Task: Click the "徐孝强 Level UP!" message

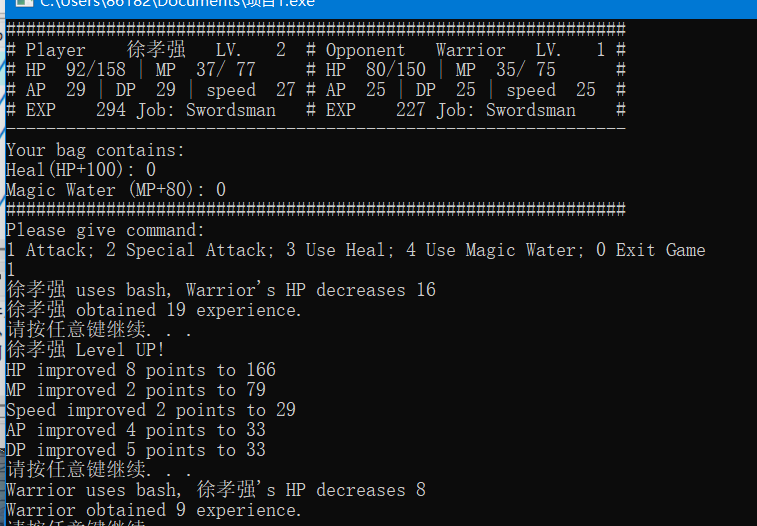Action: point(85,349)
